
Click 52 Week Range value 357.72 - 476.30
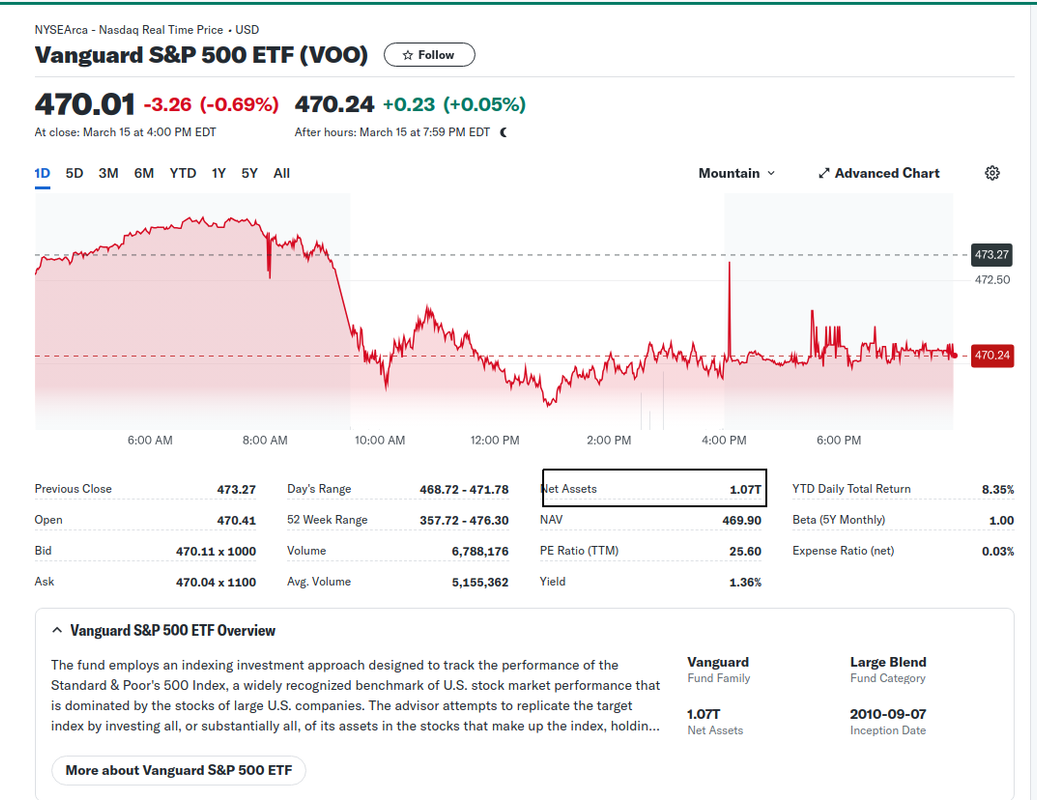[464, 520]
